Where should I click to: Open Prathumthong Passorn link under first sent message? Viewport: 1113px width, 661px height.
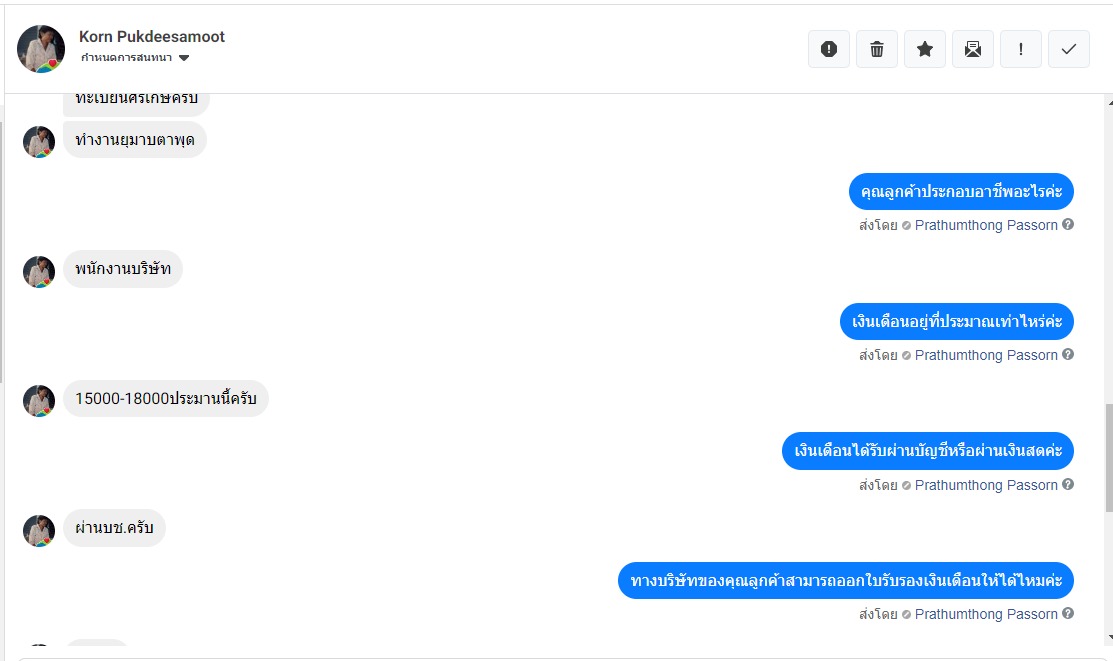pyautogui.click(x=986, y=225)
